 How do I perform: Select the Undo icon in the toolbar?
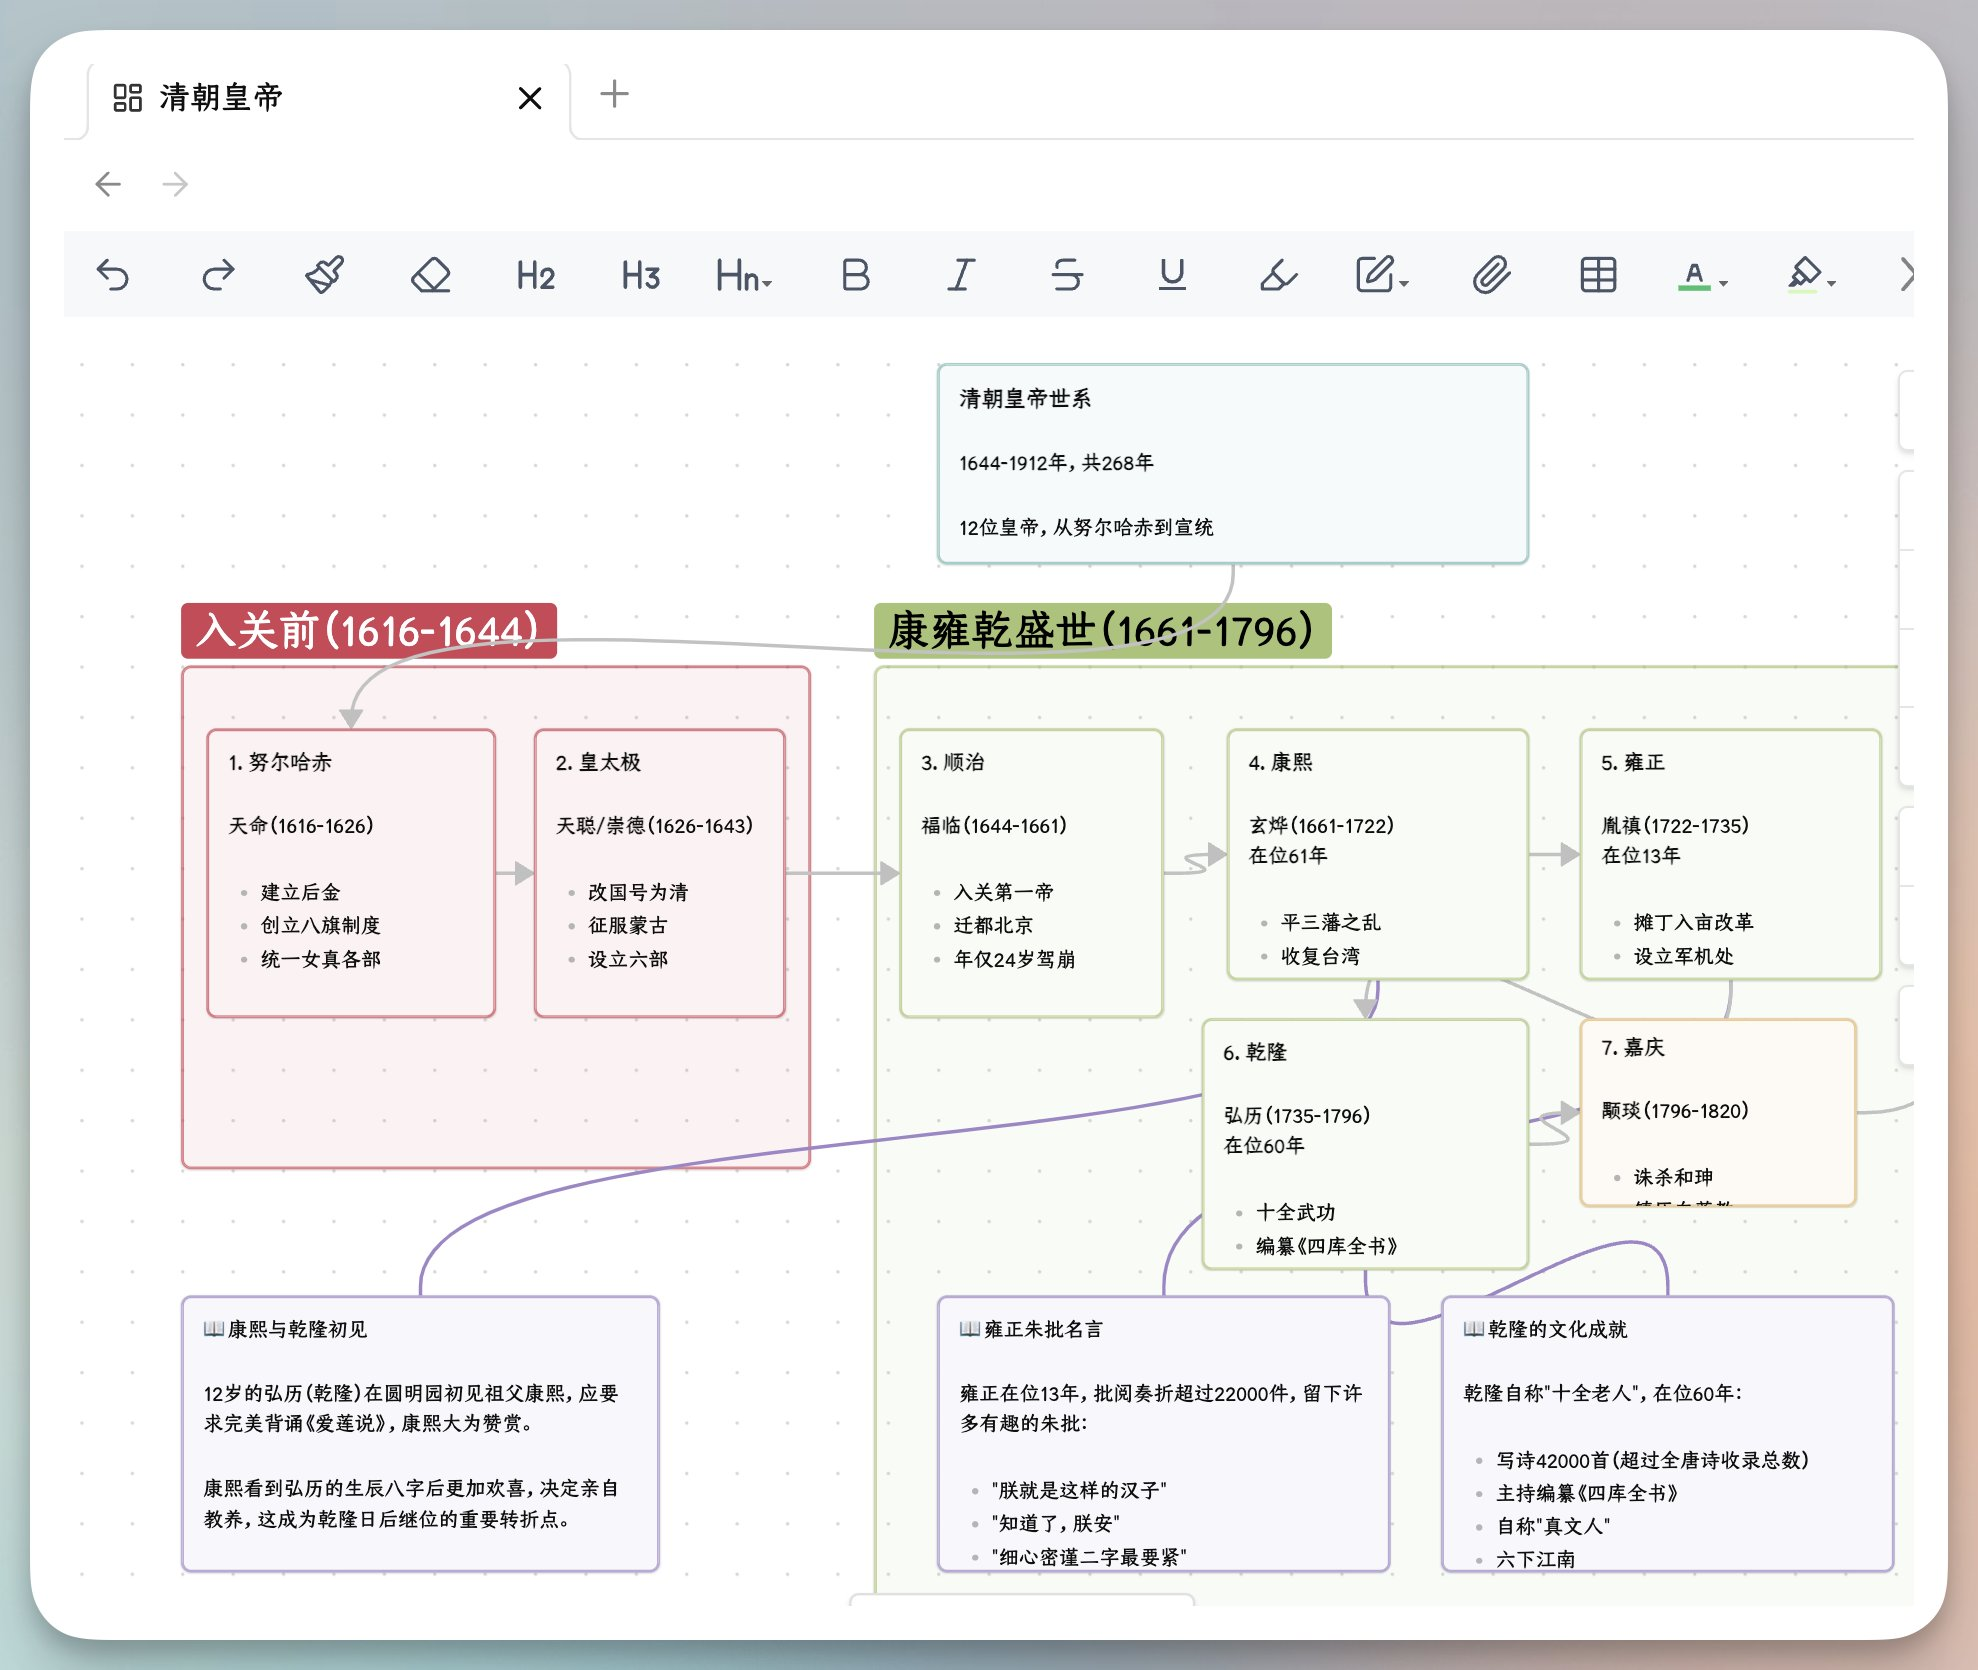[x=115, y=275]
